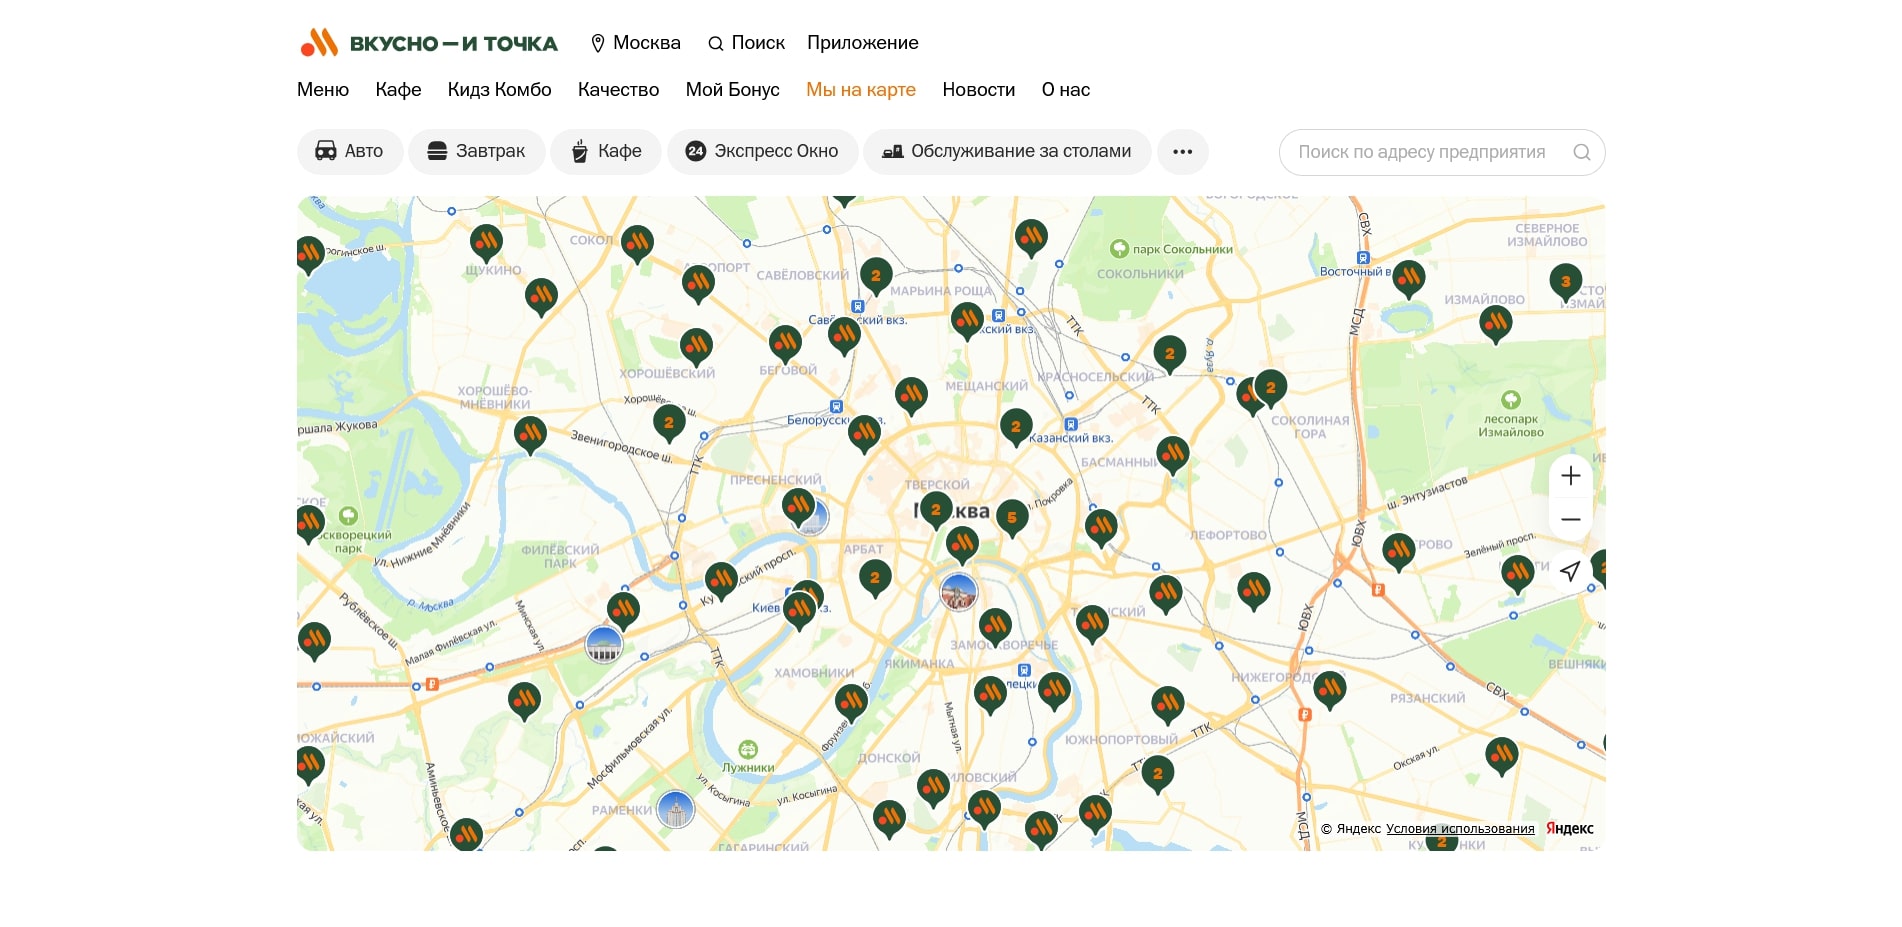The width and height of the screenshot is (1902, 927).
Task: Click the magnifier icon in address search
Action: pos(1581,152)
